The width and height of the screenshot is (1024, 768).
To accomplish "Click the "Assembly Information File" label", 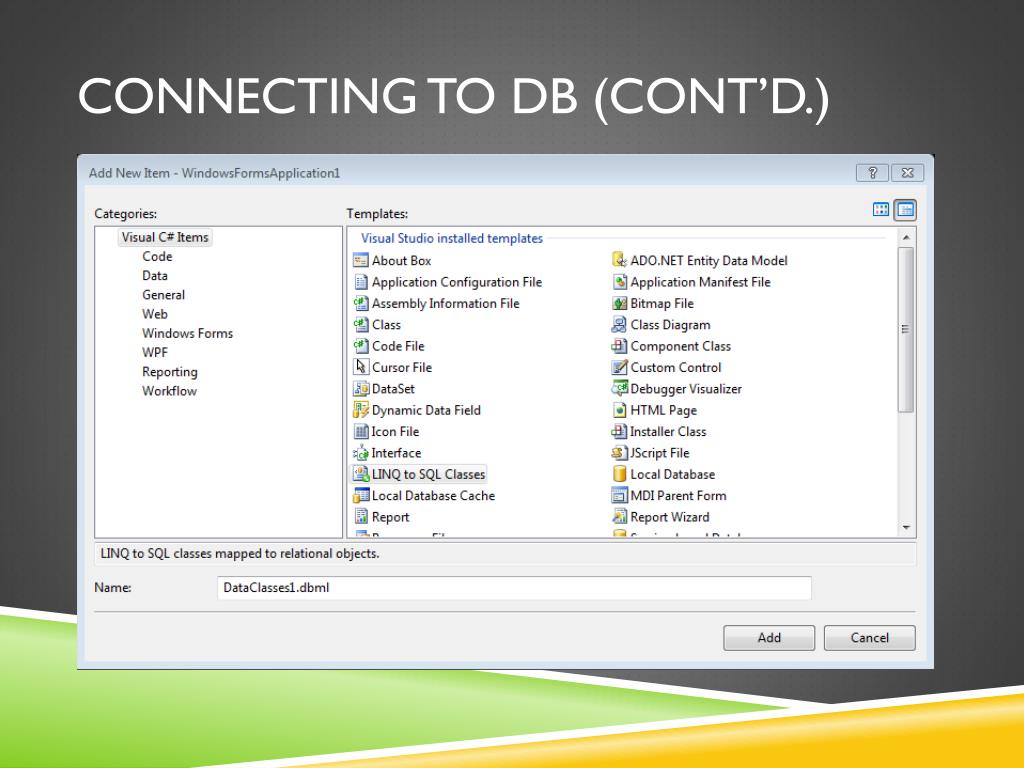I will click(x=445, y=304).
